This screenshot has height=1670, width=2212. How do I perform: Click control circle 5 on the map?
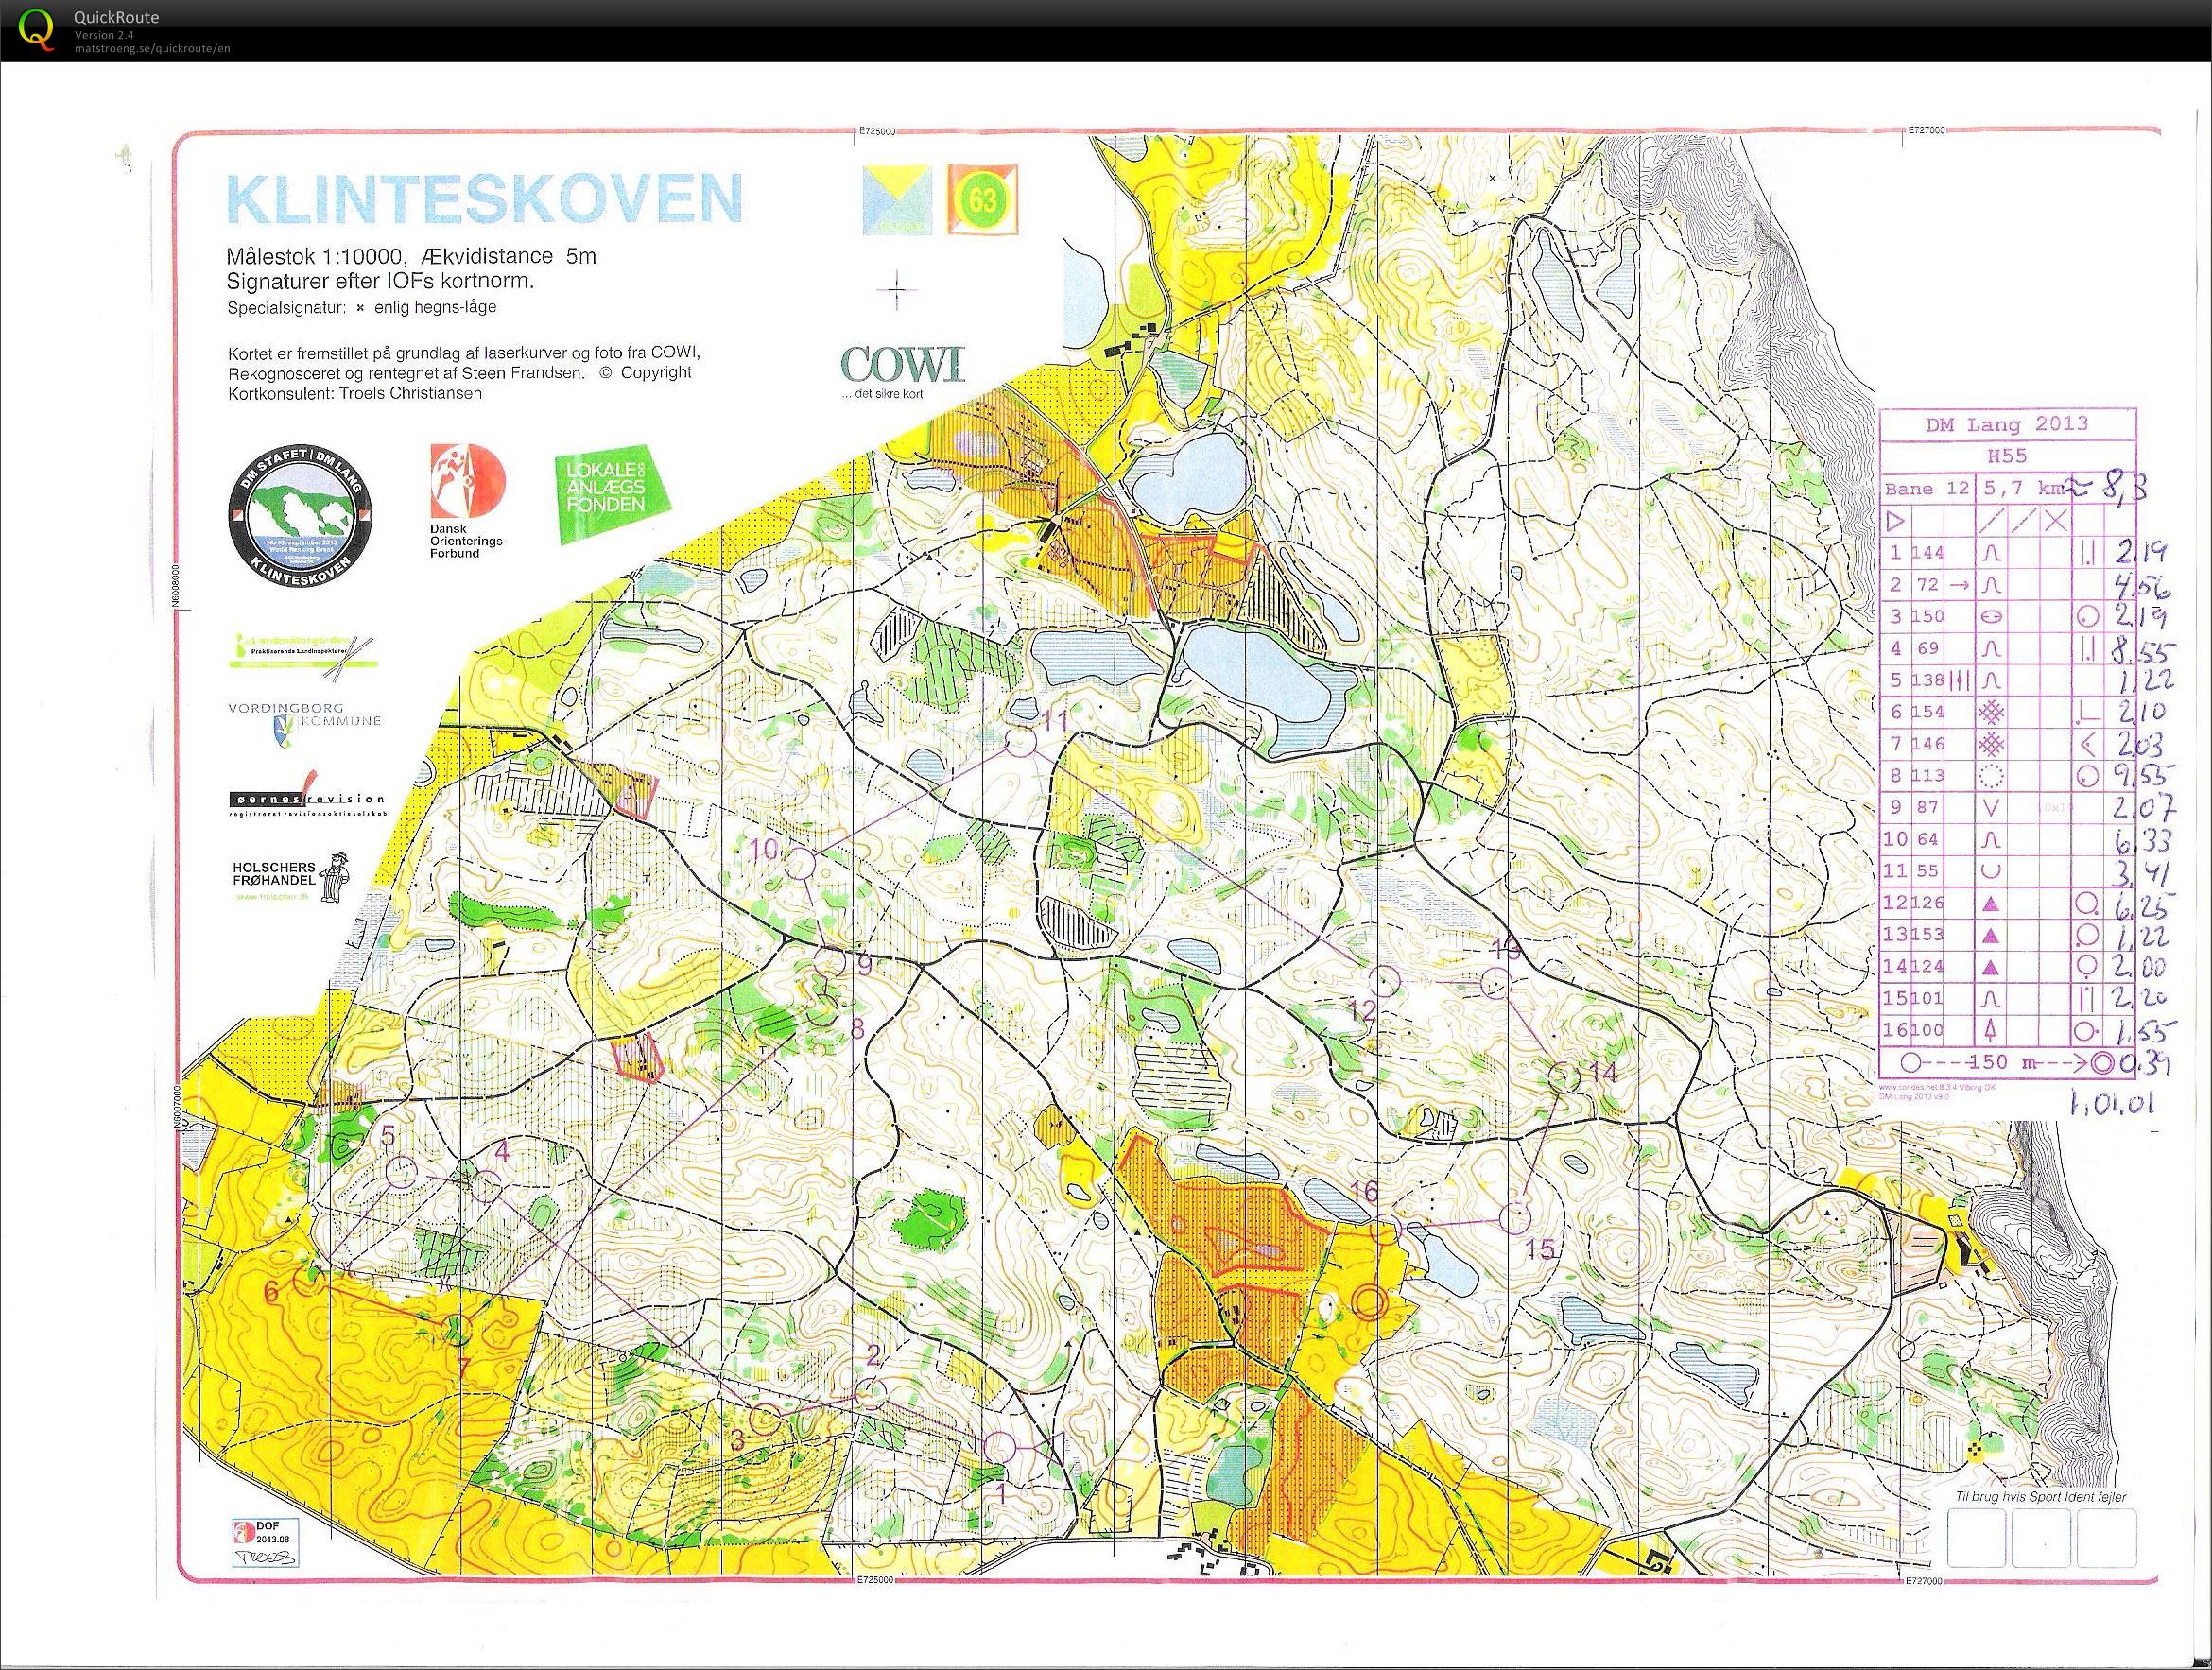pyautogui.click(x=401, y=1171)
